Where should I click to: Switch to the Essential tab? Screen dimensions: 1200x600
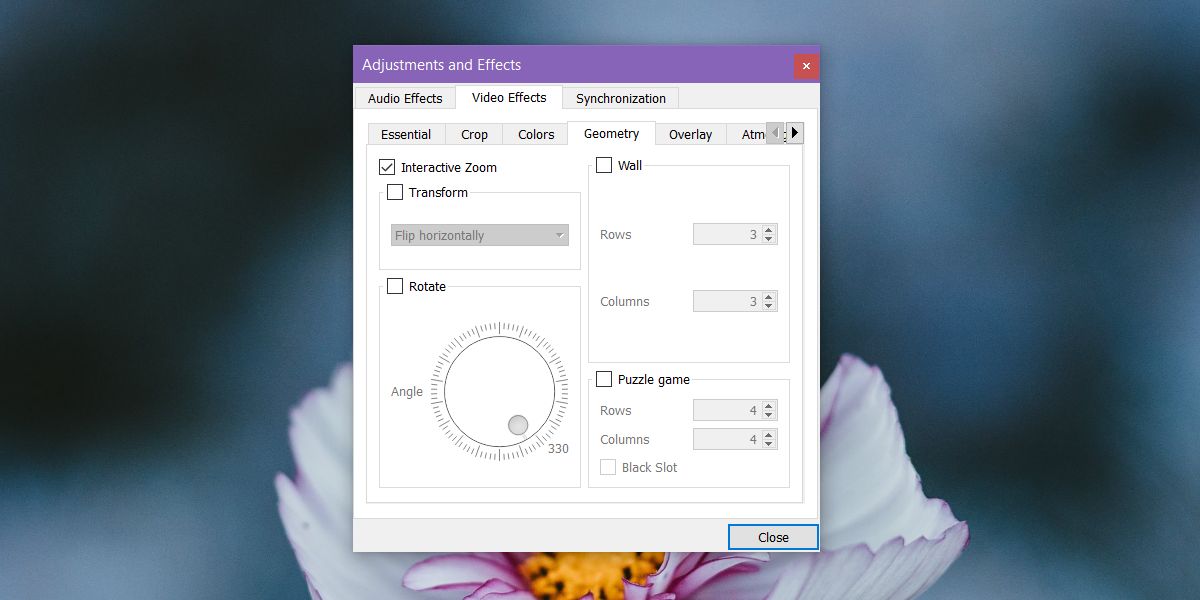pos(406,134)
